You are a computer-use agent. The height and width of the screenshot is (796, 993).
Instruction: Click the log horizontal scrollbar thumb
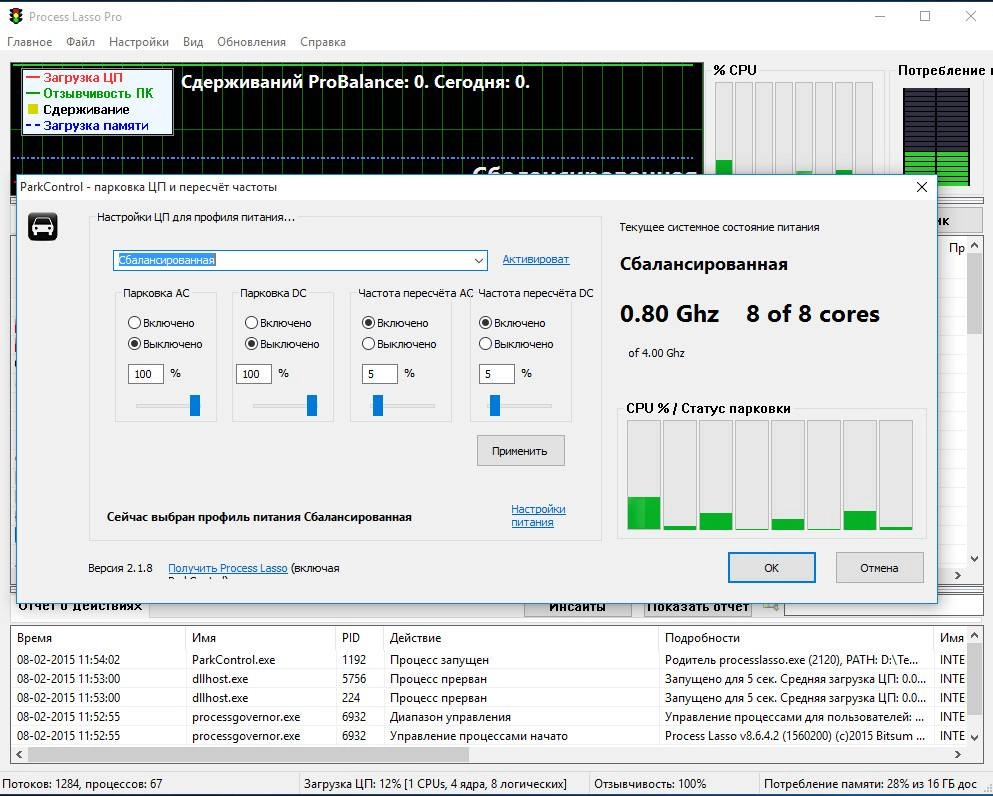click(x=248, y=754)
